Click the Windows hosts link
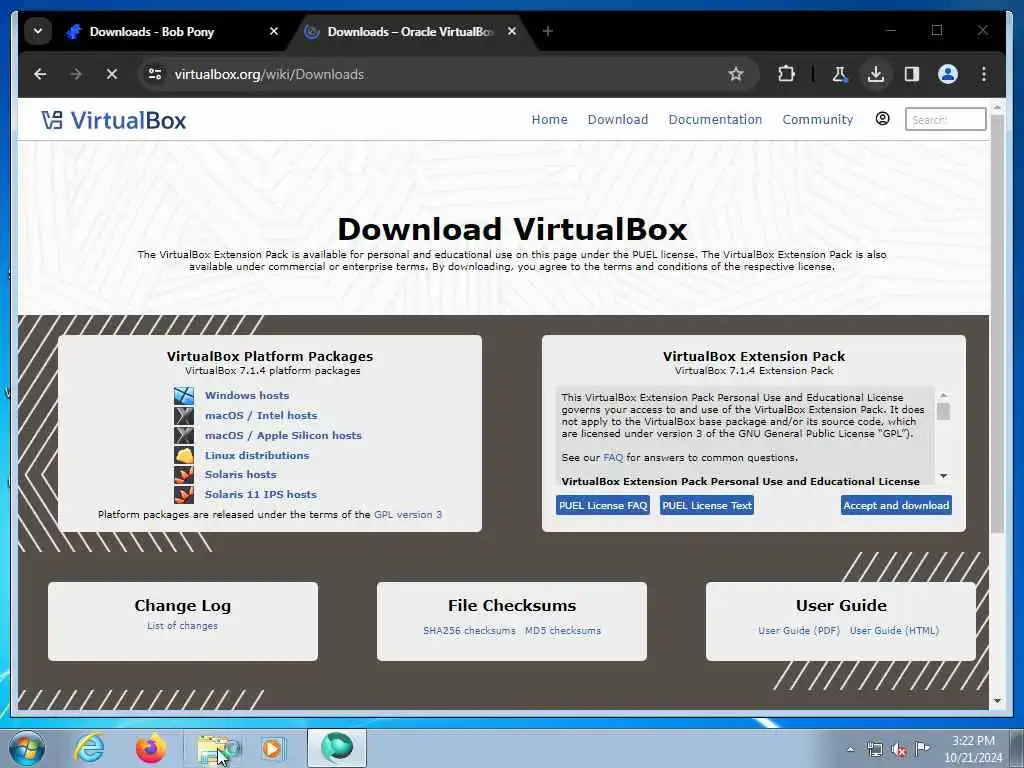The height and width of the screenshot is (768, 1024). [247, 395]
